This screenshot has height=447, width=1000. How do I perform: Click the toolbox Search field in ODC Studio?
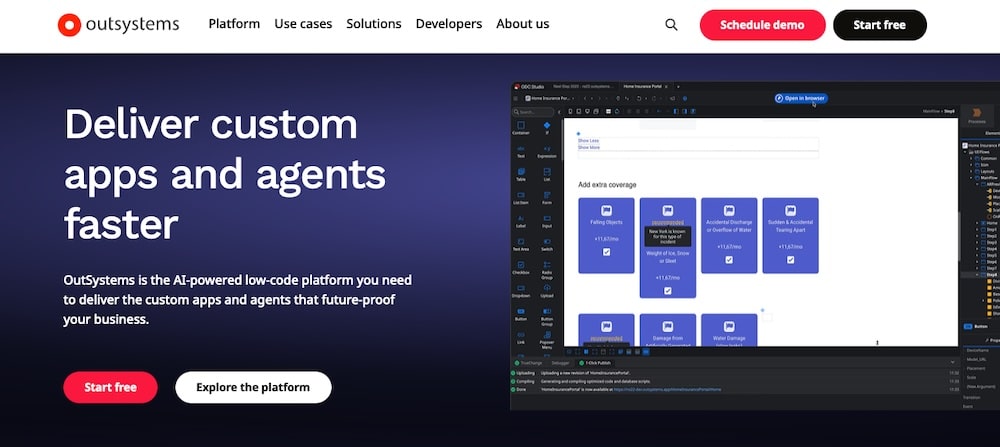click(534, 112)
